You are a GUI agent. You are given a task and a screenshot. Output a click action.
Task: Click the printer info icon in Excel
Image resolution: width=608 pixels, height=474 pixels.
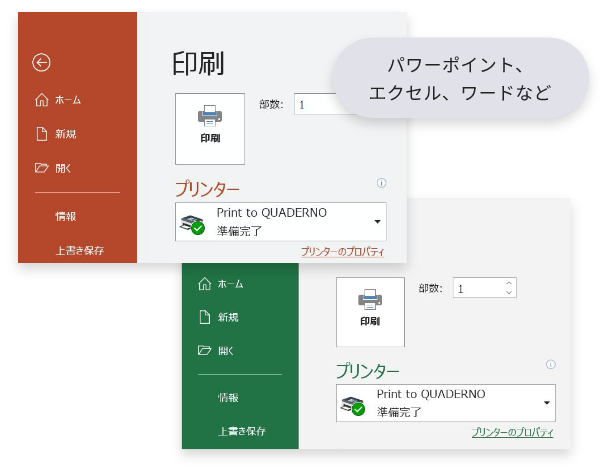[x=550, y=365]
